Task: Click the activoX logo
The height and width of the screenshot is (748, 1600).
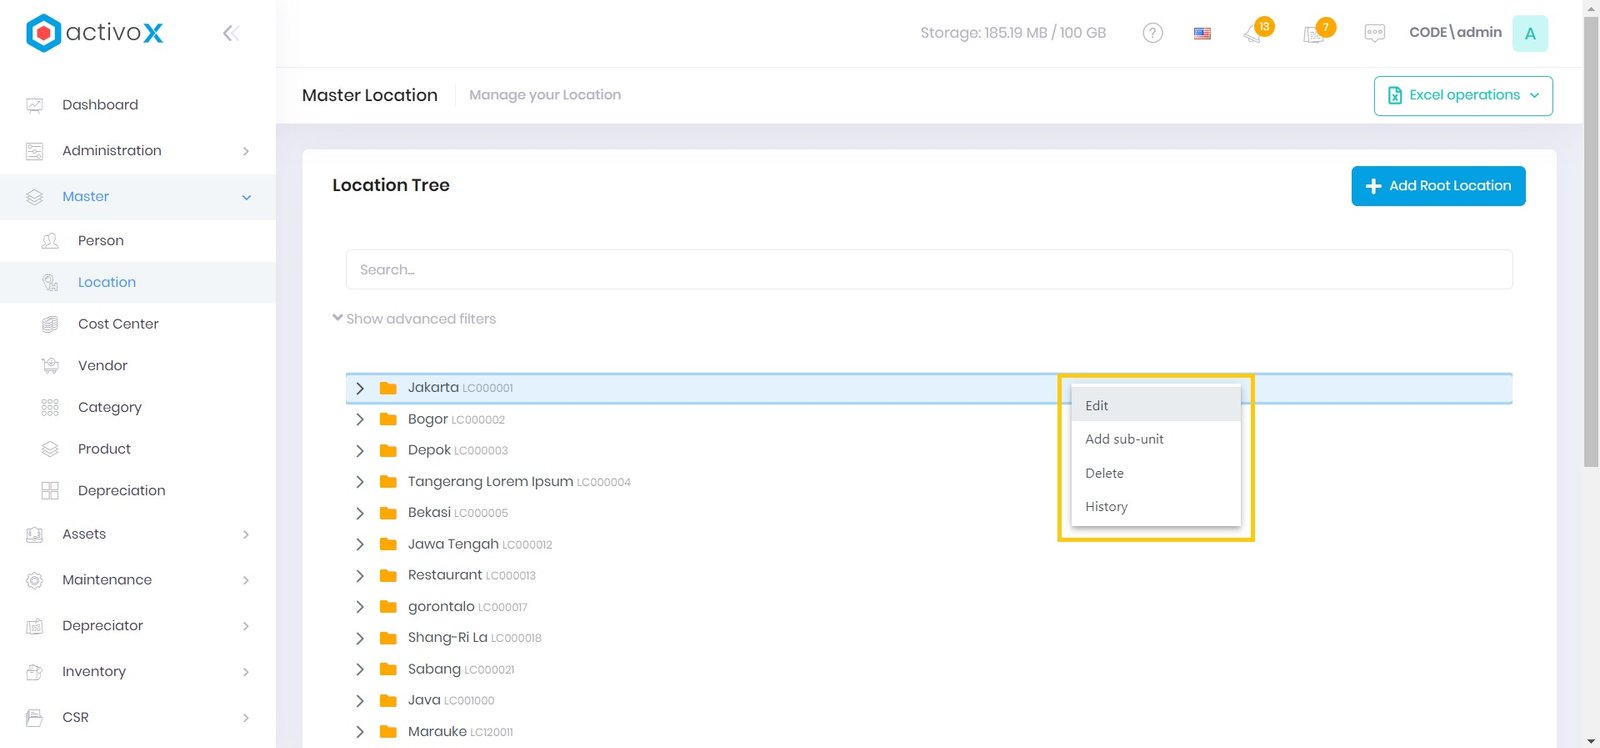Action: tap(95, 33)
